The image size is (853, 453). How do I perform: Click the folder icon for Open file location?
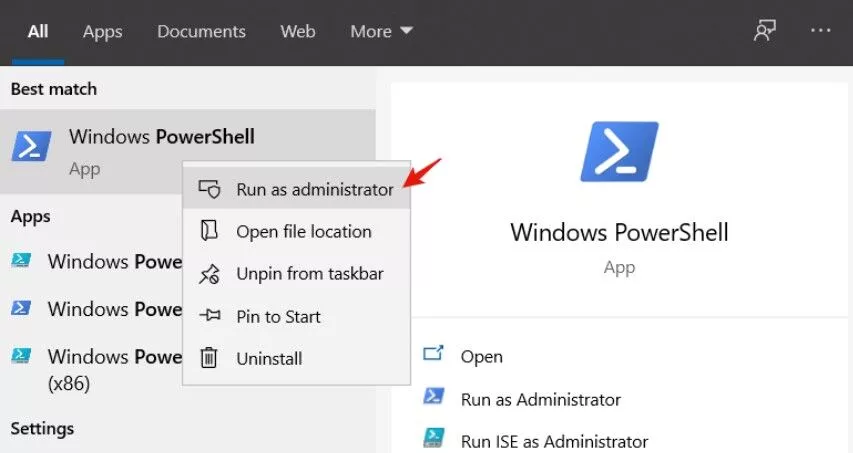click(x=209, y=231)
